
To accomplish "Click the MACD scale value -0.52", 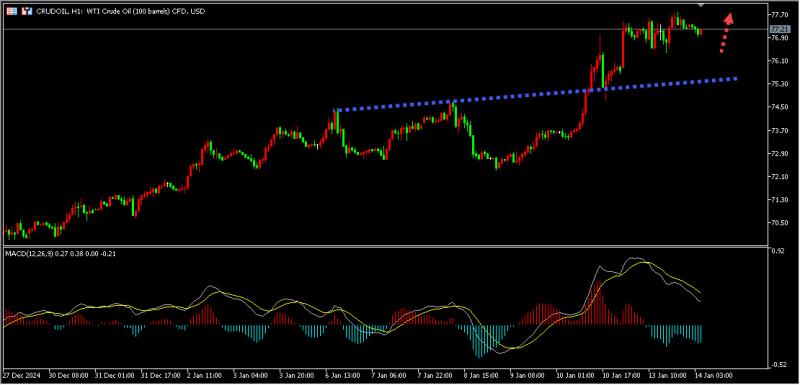I will (778, 365).
